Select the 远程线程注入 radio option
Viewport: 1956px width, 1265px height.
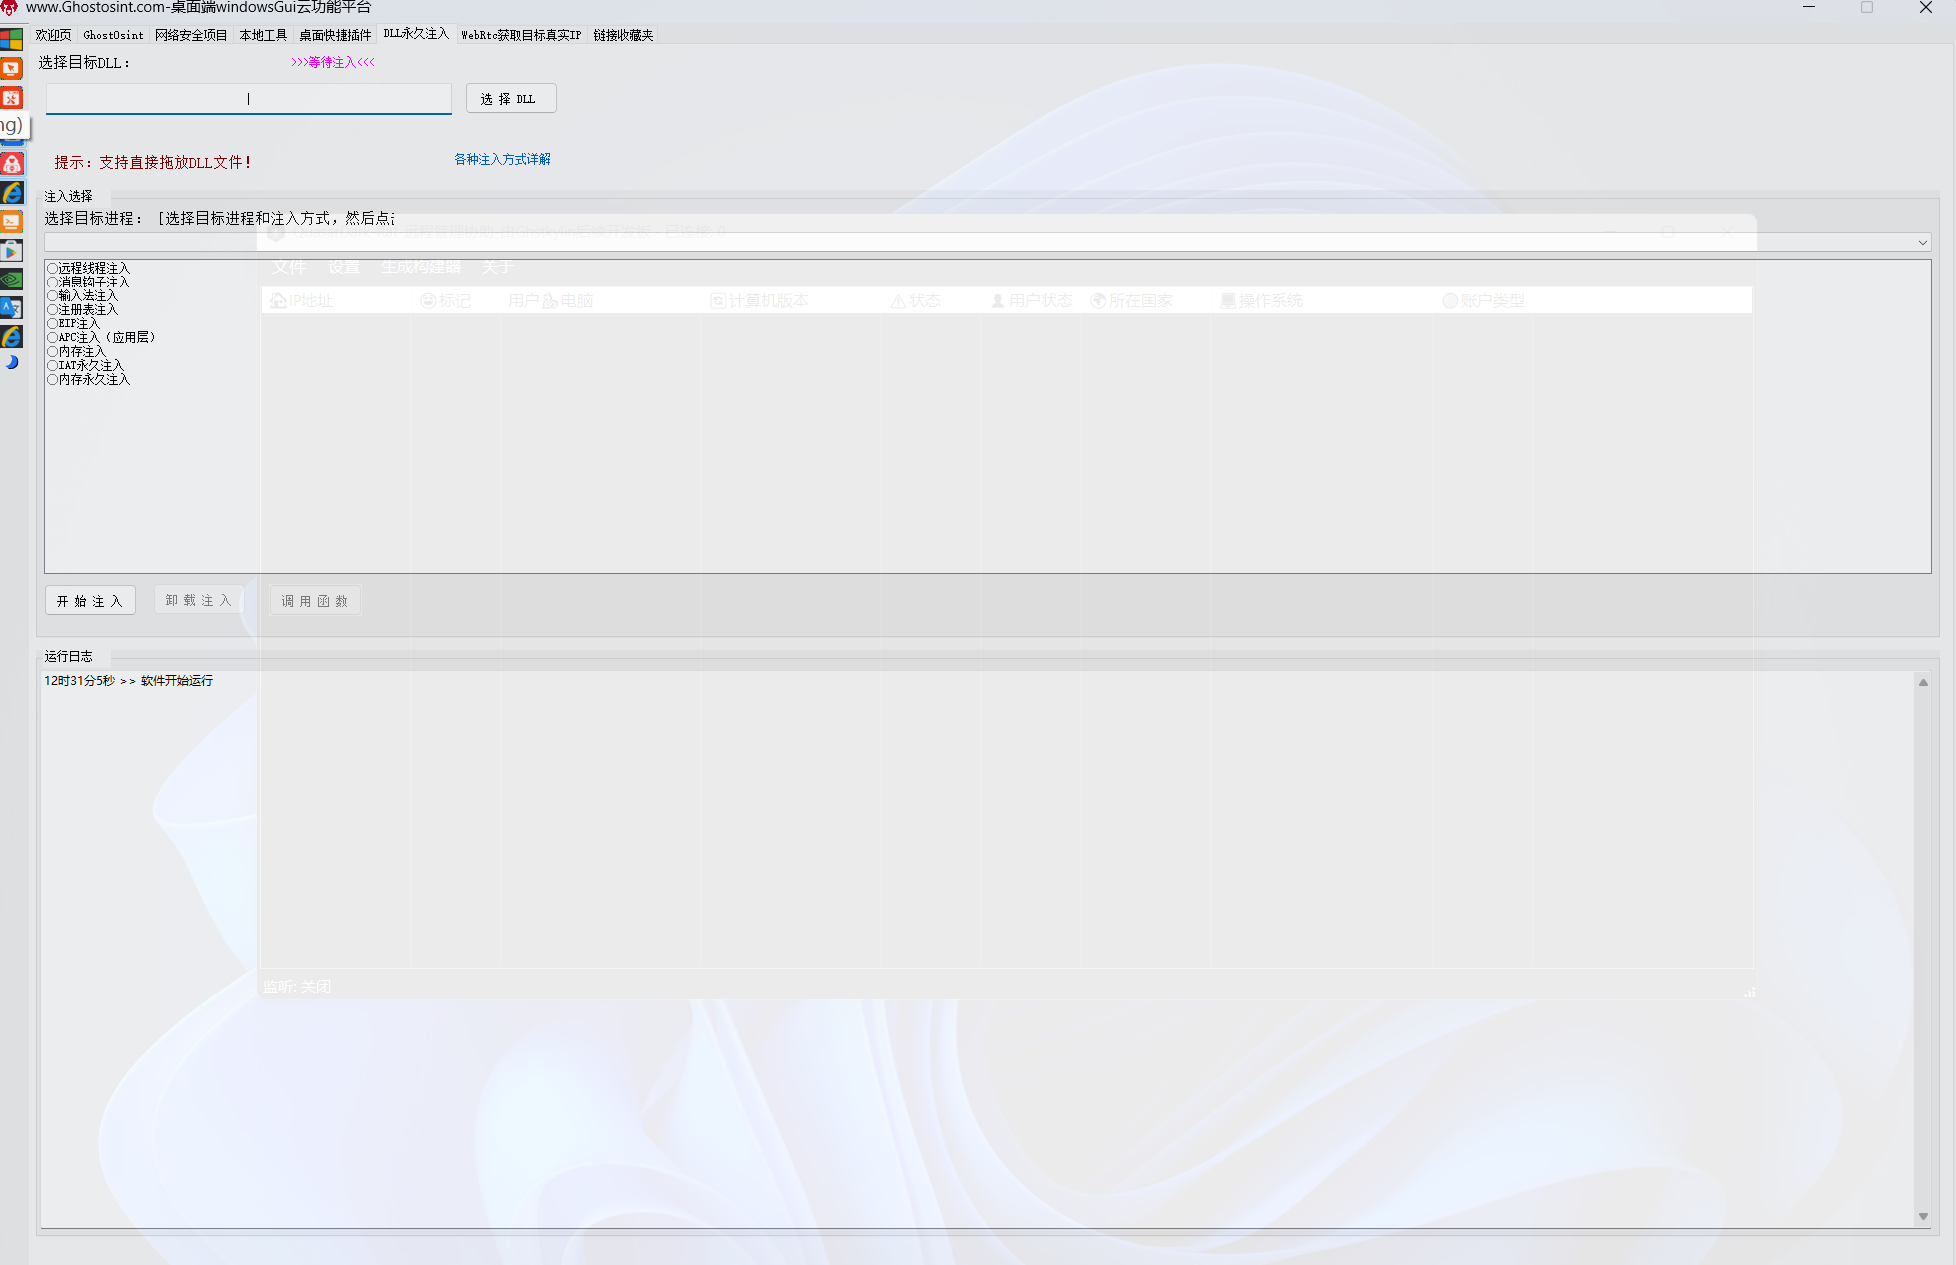53,268
